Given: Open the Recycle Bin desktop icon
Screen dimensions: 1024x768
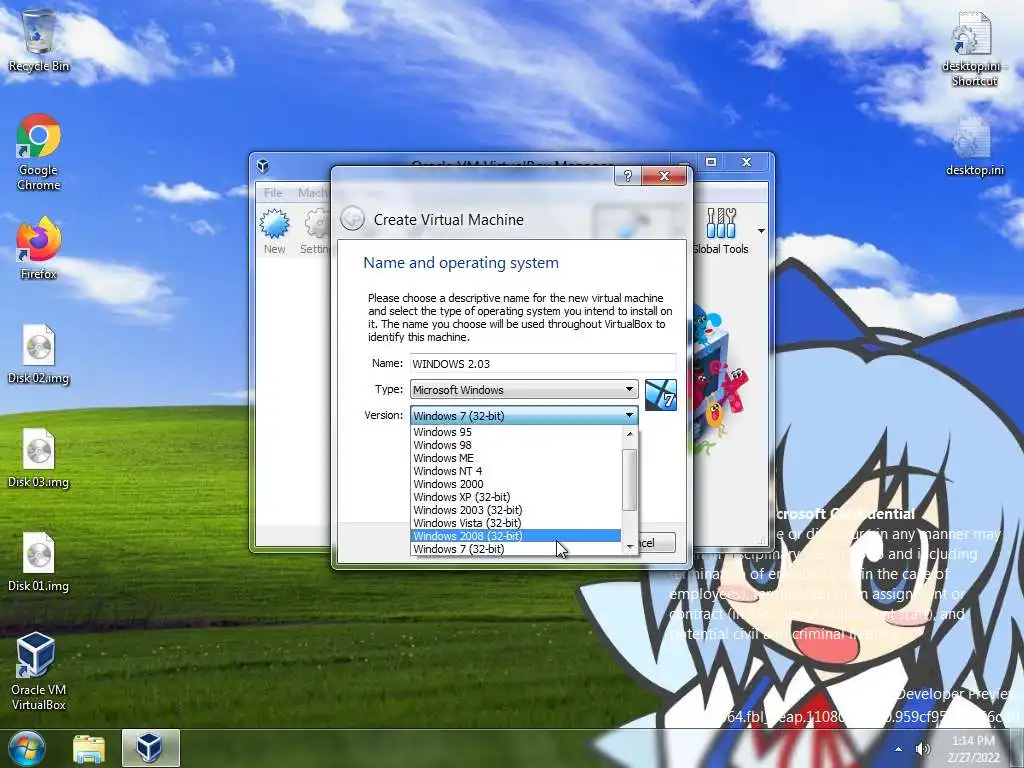Looking at the screenshot, I should (39, 40).
